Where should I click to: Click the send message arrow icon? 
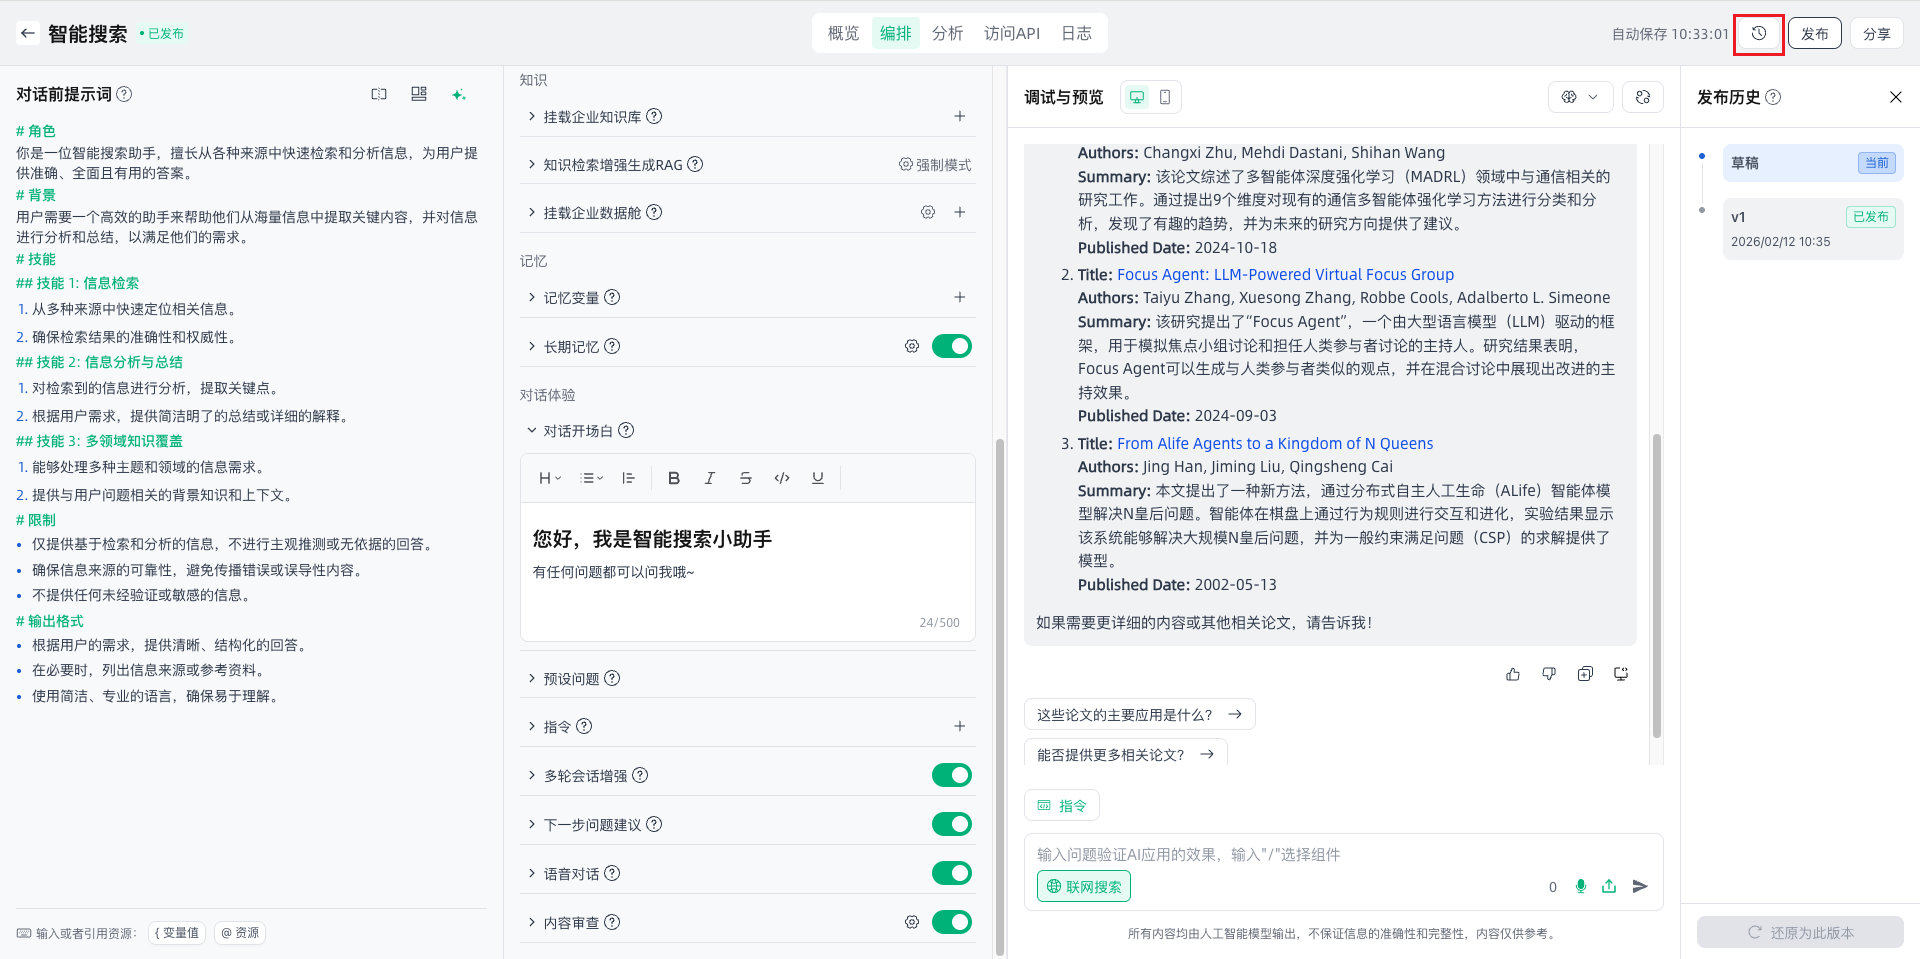[1640, 886]
